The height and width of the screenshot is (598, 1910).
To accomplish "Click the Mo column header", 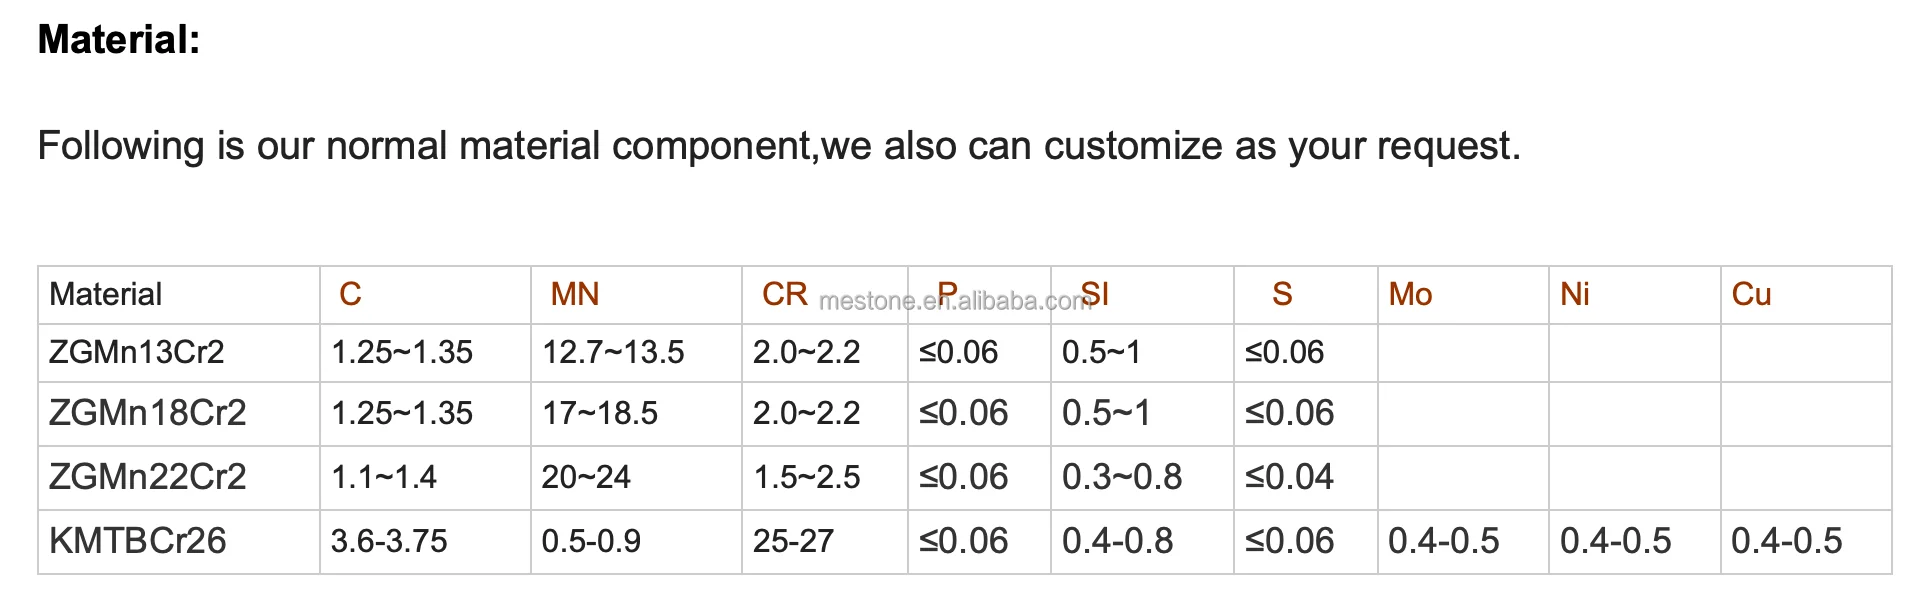I will pos(1410,294).
